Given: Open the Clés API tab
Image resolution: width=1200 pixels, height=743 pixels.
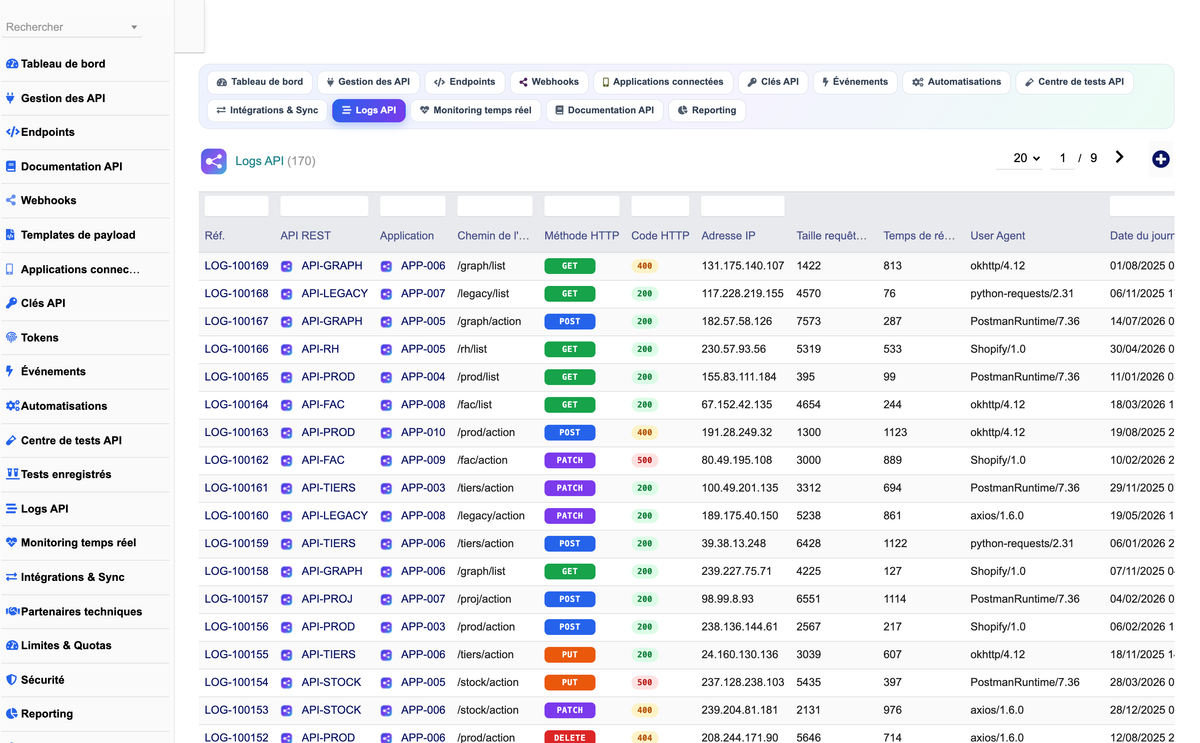Looking at the screenshot, I should click(773, 82).
